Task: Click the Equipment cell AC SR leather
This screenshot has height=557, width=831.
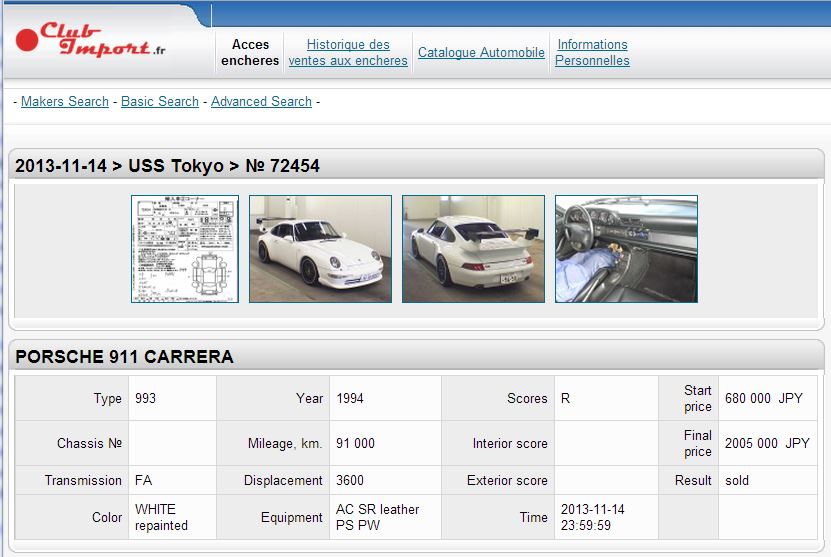Action: (377, 517)
